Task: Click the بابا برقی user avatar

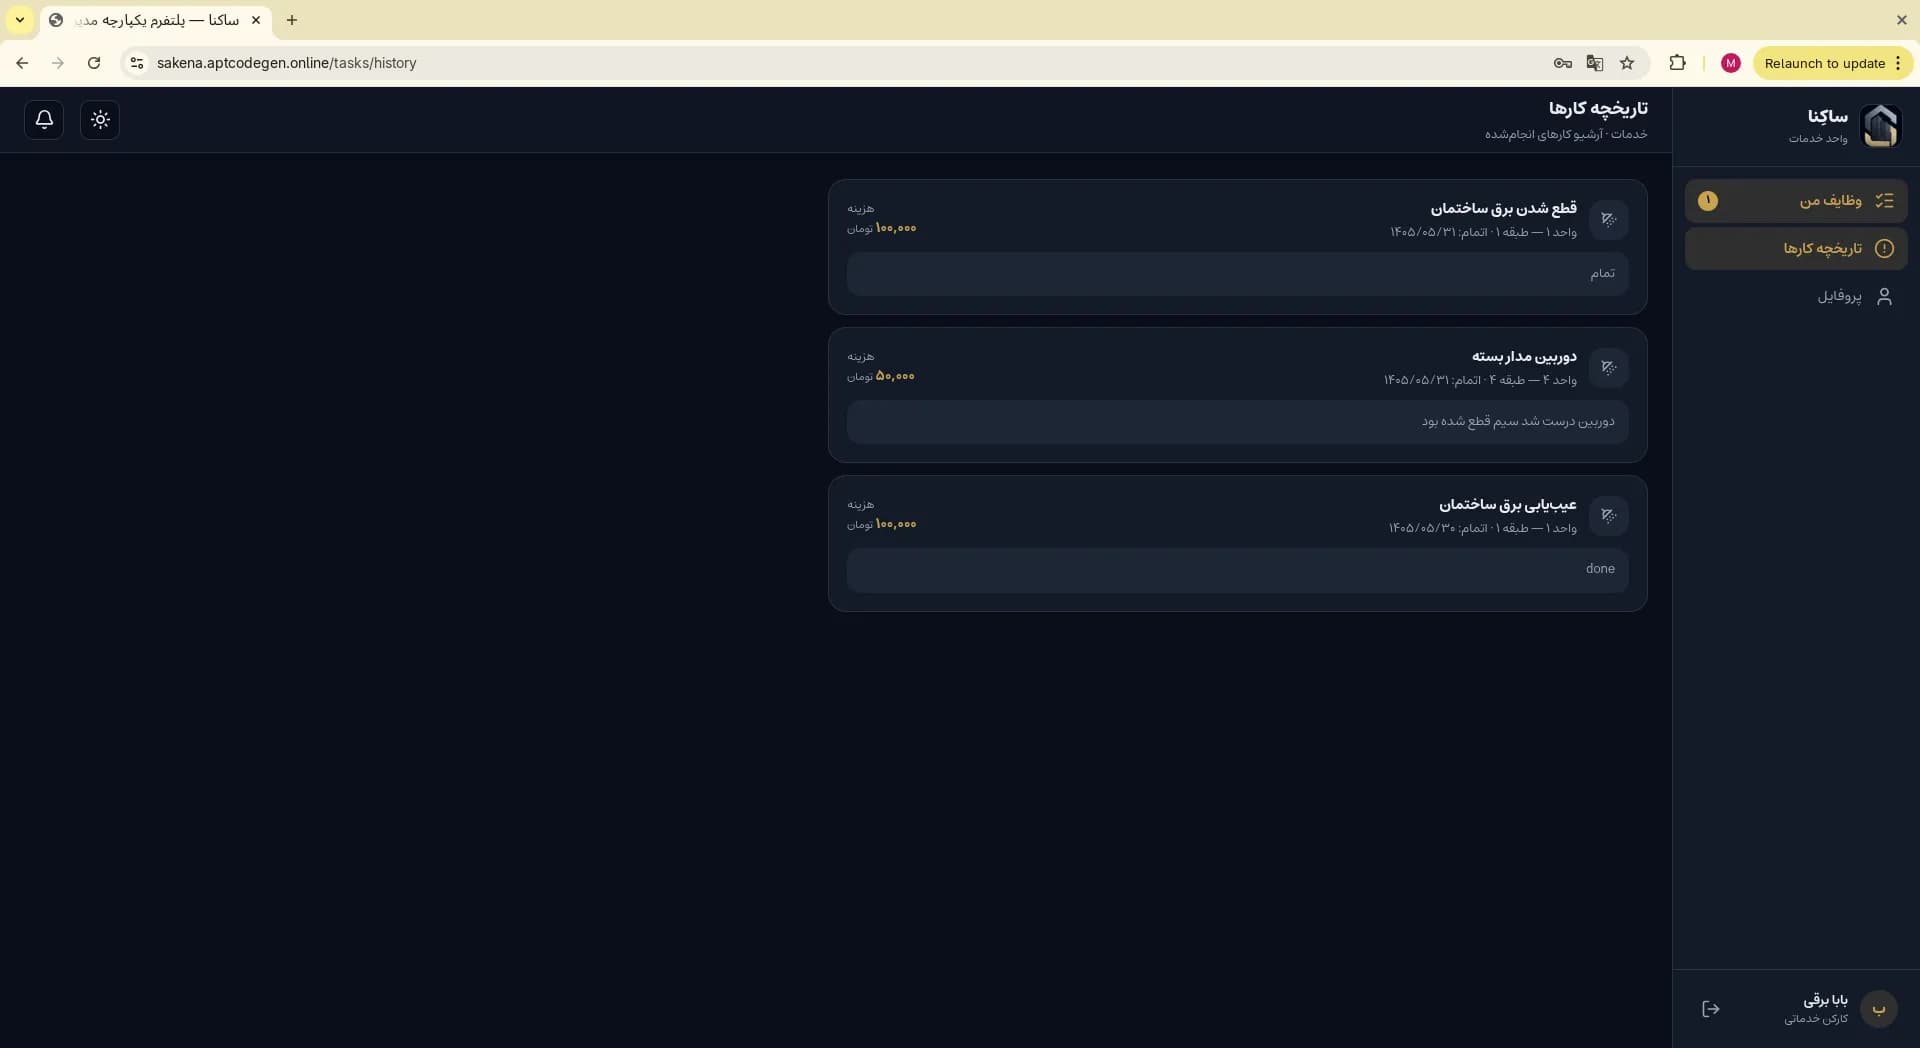Action: point(1879,1009)
